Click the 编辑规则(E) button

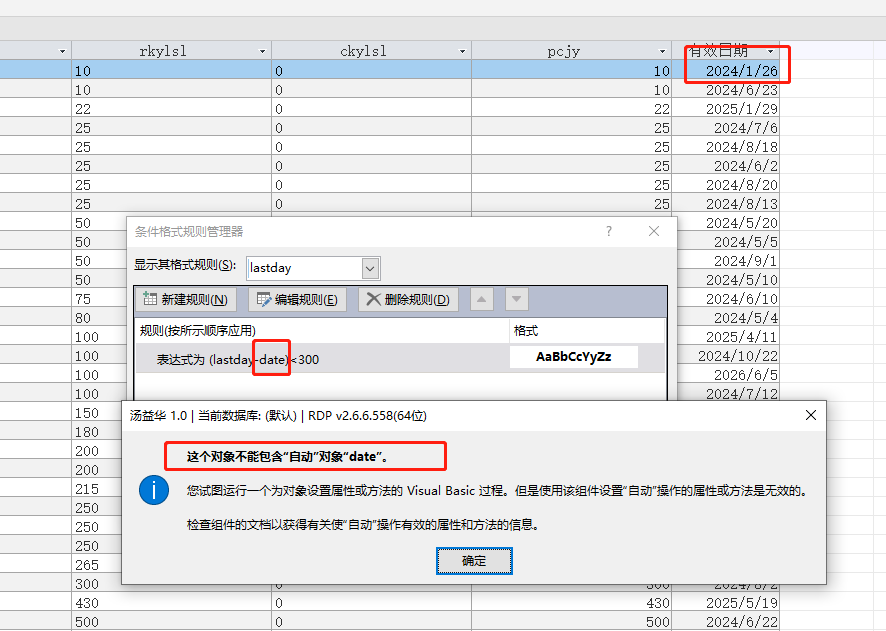(297, 299)
